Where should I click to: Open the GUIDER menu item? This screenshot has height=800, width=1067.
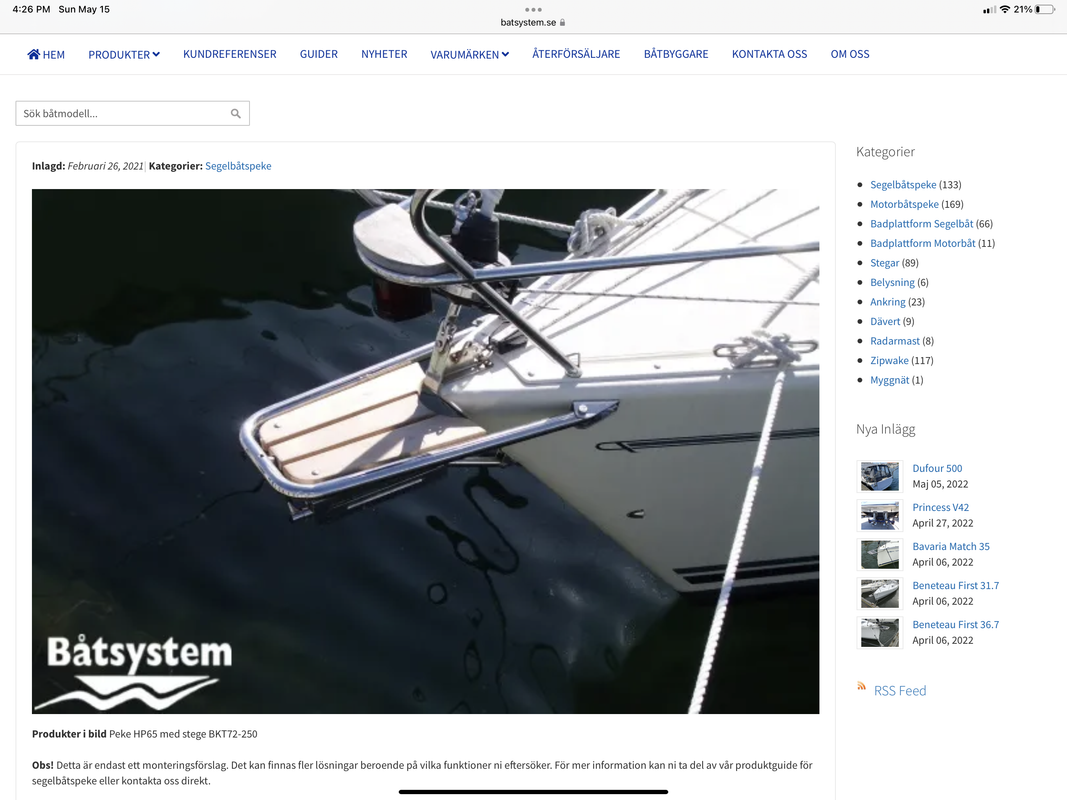(318, 54)
